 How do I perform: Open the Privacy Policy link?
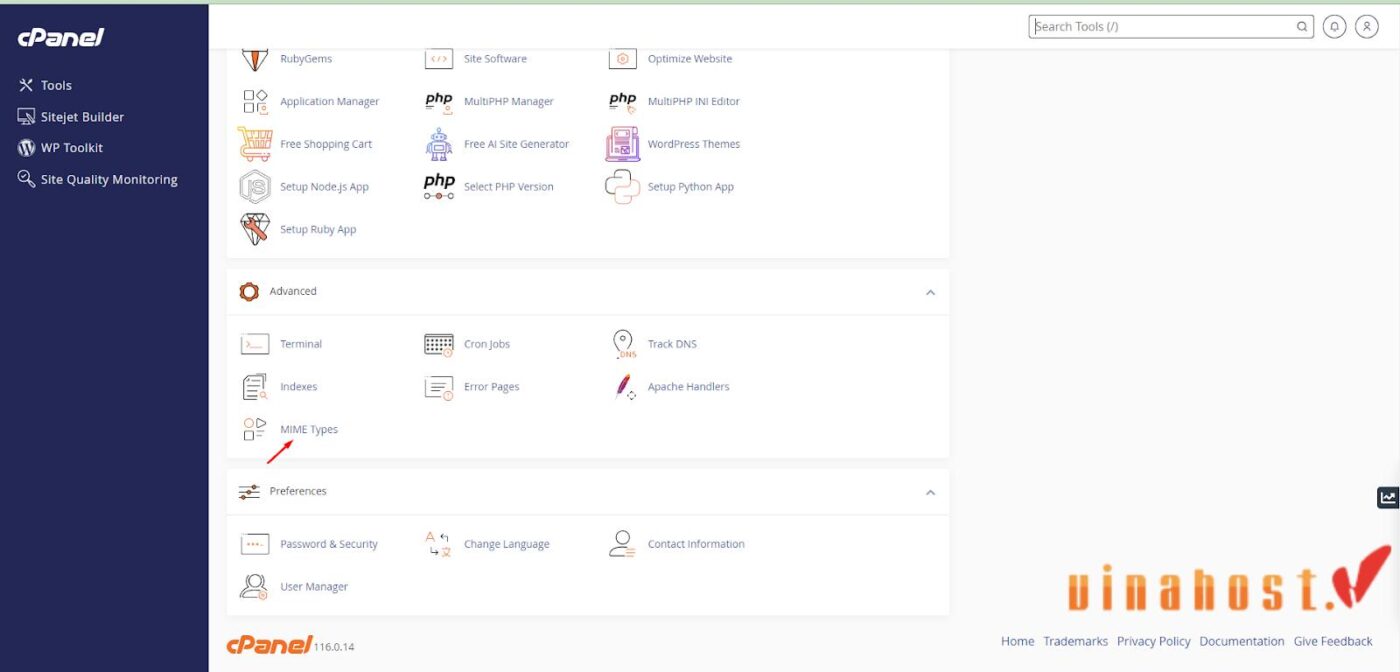(x=1154, y=641)
